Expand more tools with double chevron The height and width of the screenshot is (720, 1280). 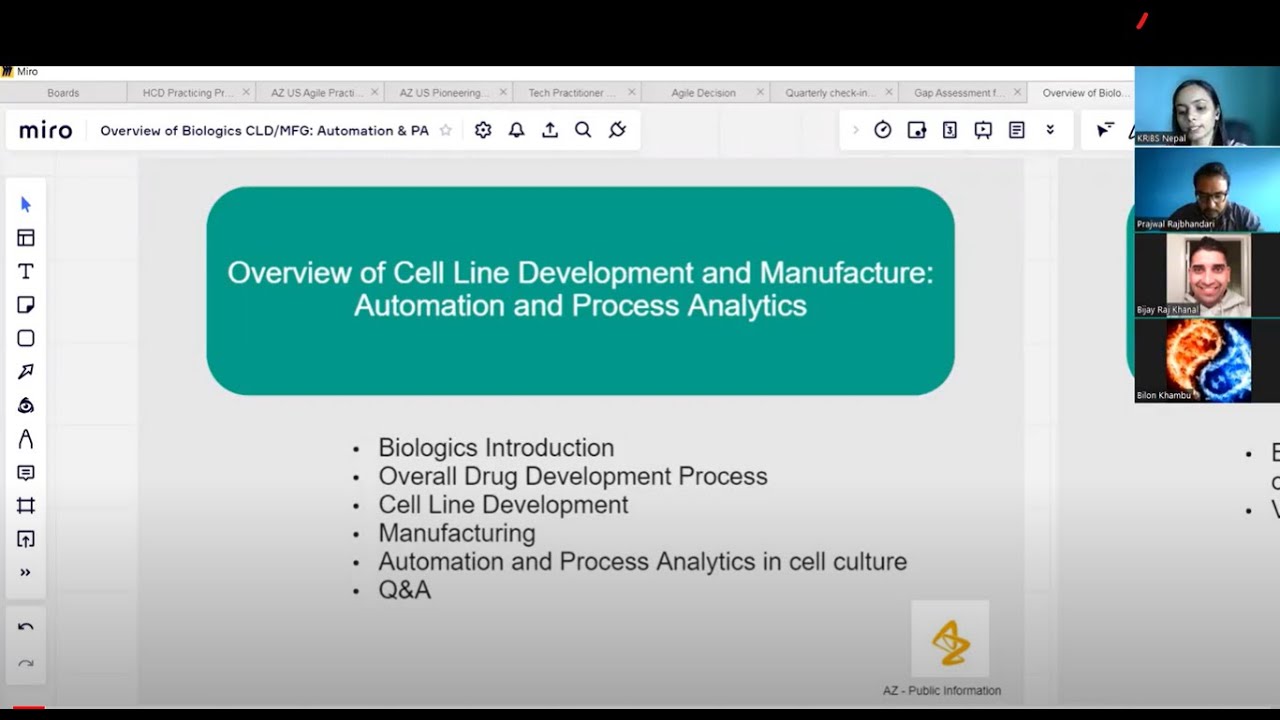pos(26,573)
